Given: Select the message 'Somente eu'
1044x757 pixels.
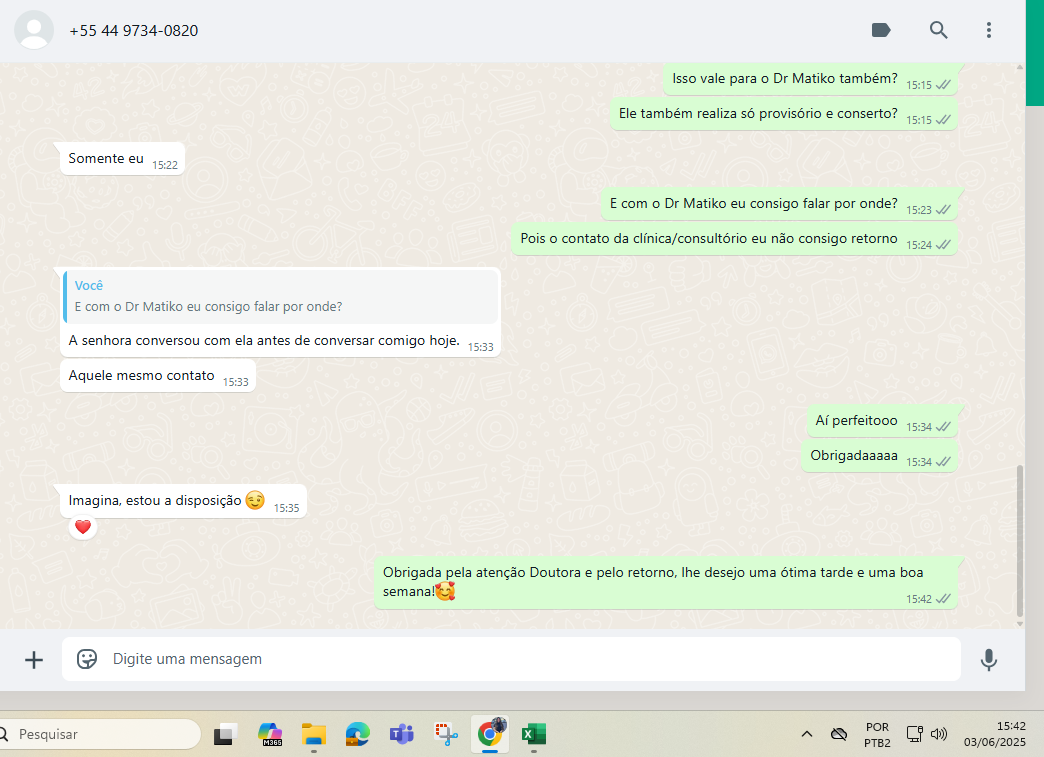Looking at the screenshot, I should 123,159.
